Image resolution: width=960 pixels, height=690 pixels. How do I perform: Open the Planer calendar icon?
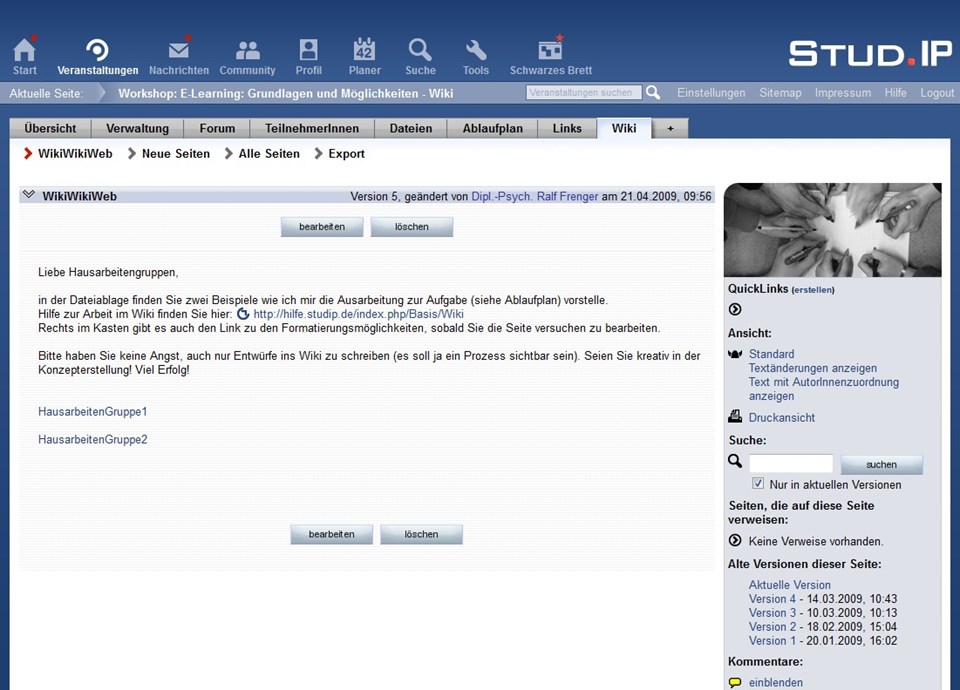pos(364,50)
